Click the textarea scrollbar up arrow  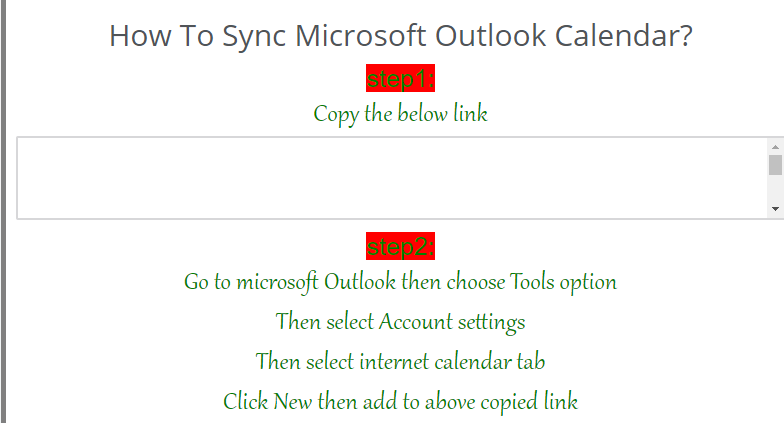tap(775, 147)
